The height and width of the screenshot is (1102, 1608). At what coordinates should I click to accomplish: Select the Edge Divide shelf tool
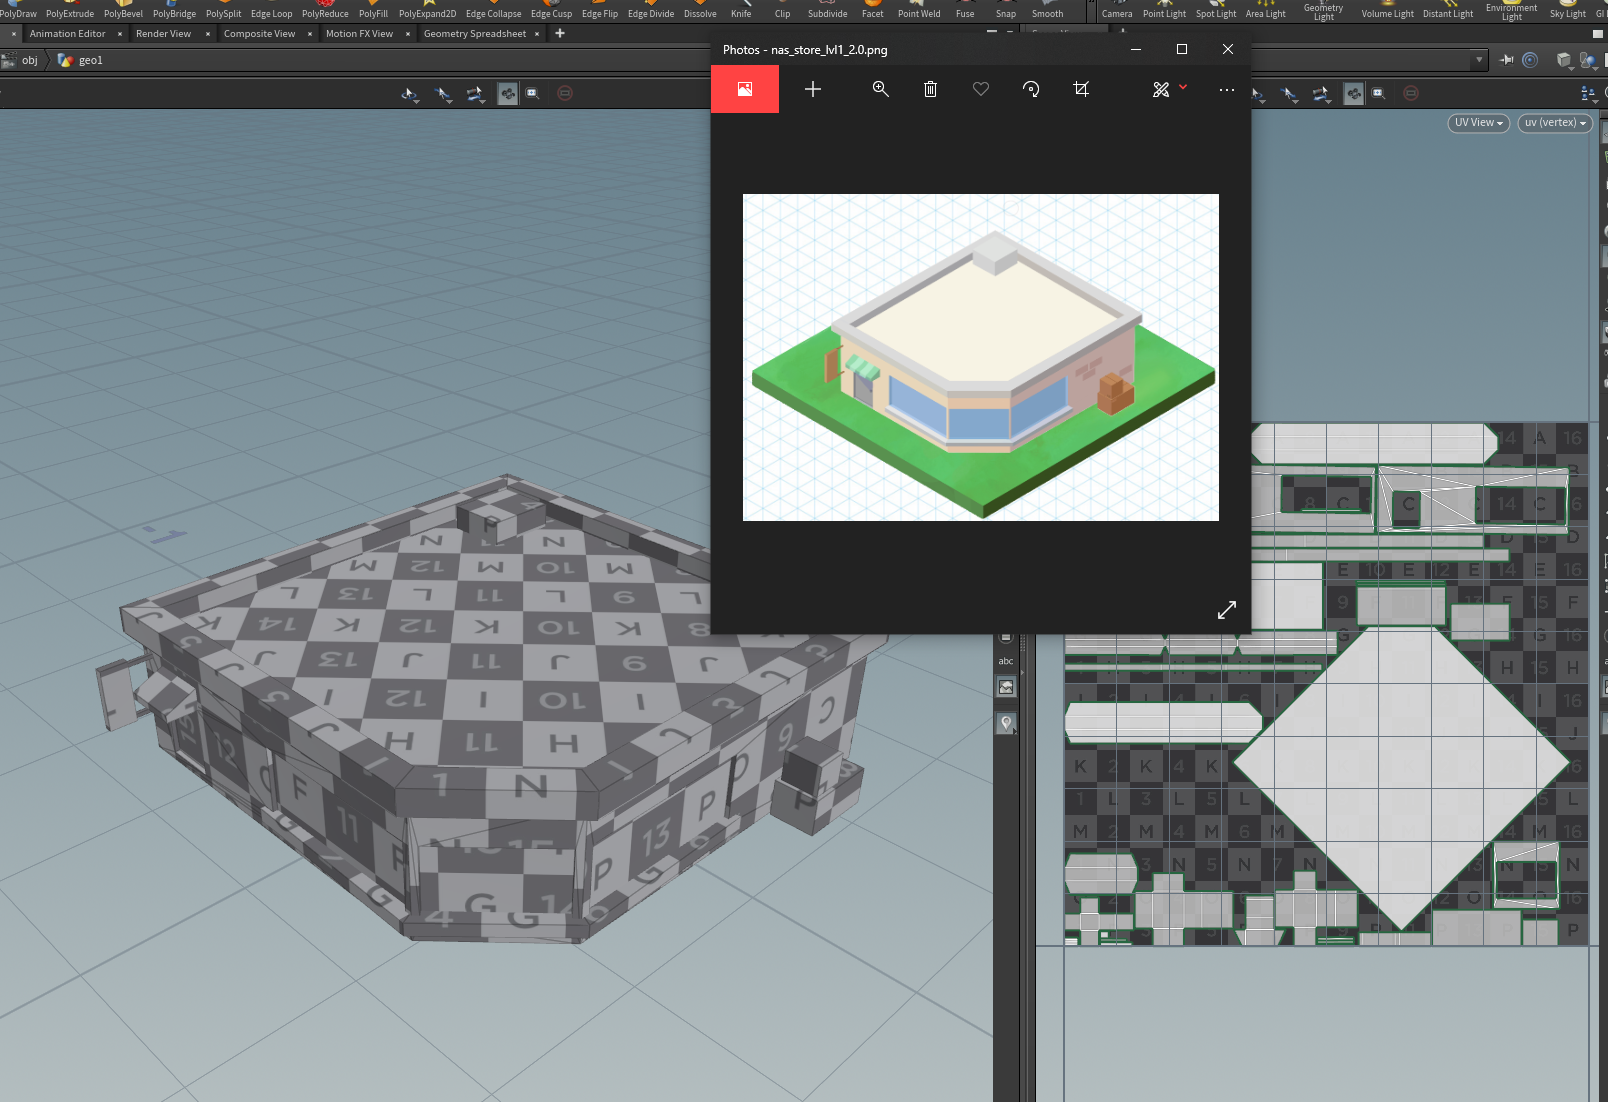651,10
